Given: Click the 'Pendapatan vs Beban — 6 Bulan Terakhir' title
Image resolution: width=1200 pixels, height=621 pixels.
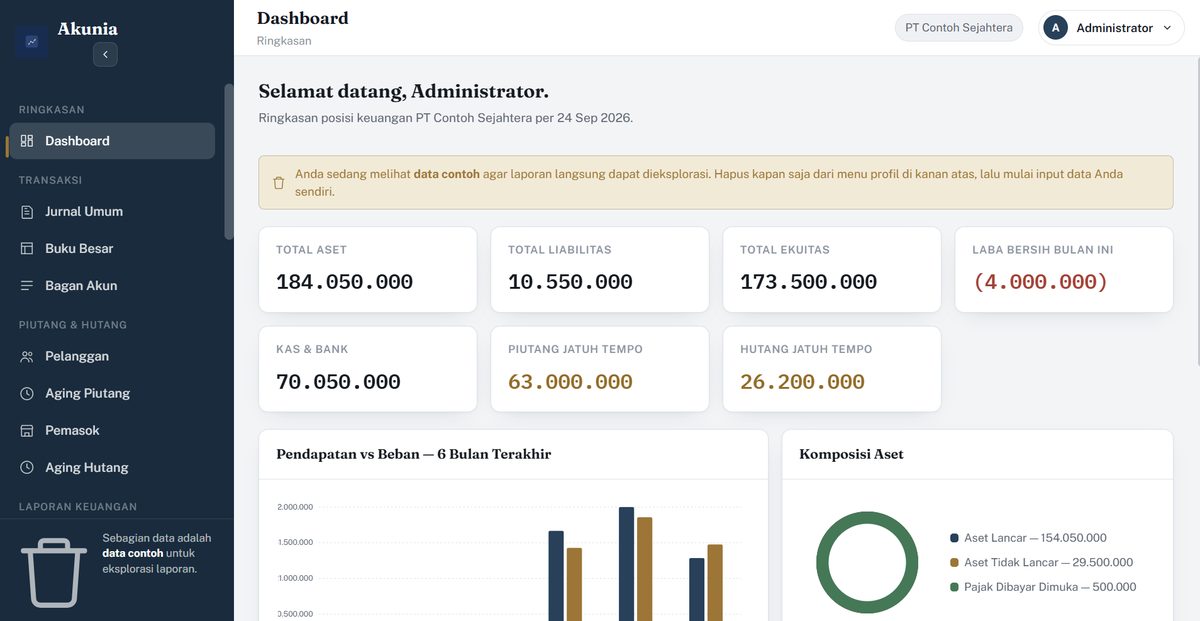Looking at the screenshot, I should 413,454.
